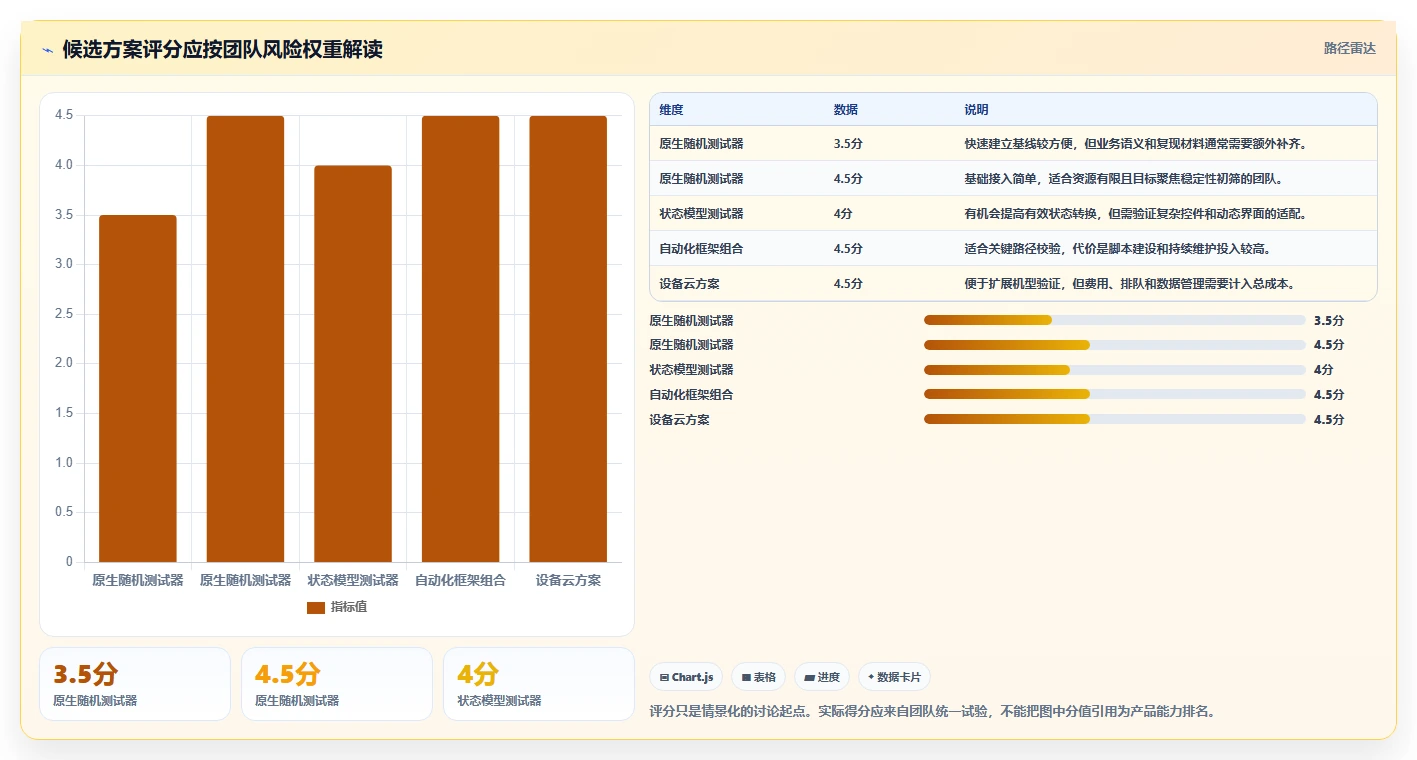The height and width of the screenshot is (760, 1417).
Task: Open the 4分 状态模型测试器 stat card
Action: point(539,684)
